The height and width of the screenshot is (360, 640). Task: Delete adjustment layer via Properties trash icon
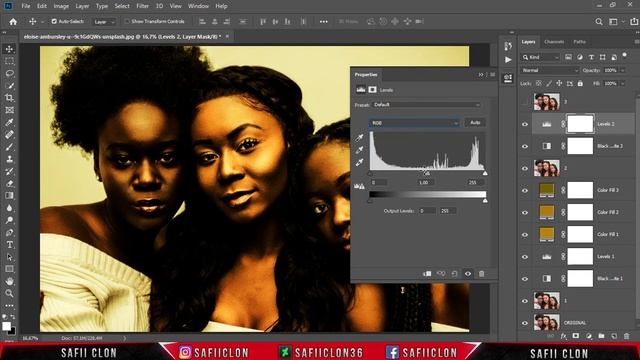click(x=482, y=274)
